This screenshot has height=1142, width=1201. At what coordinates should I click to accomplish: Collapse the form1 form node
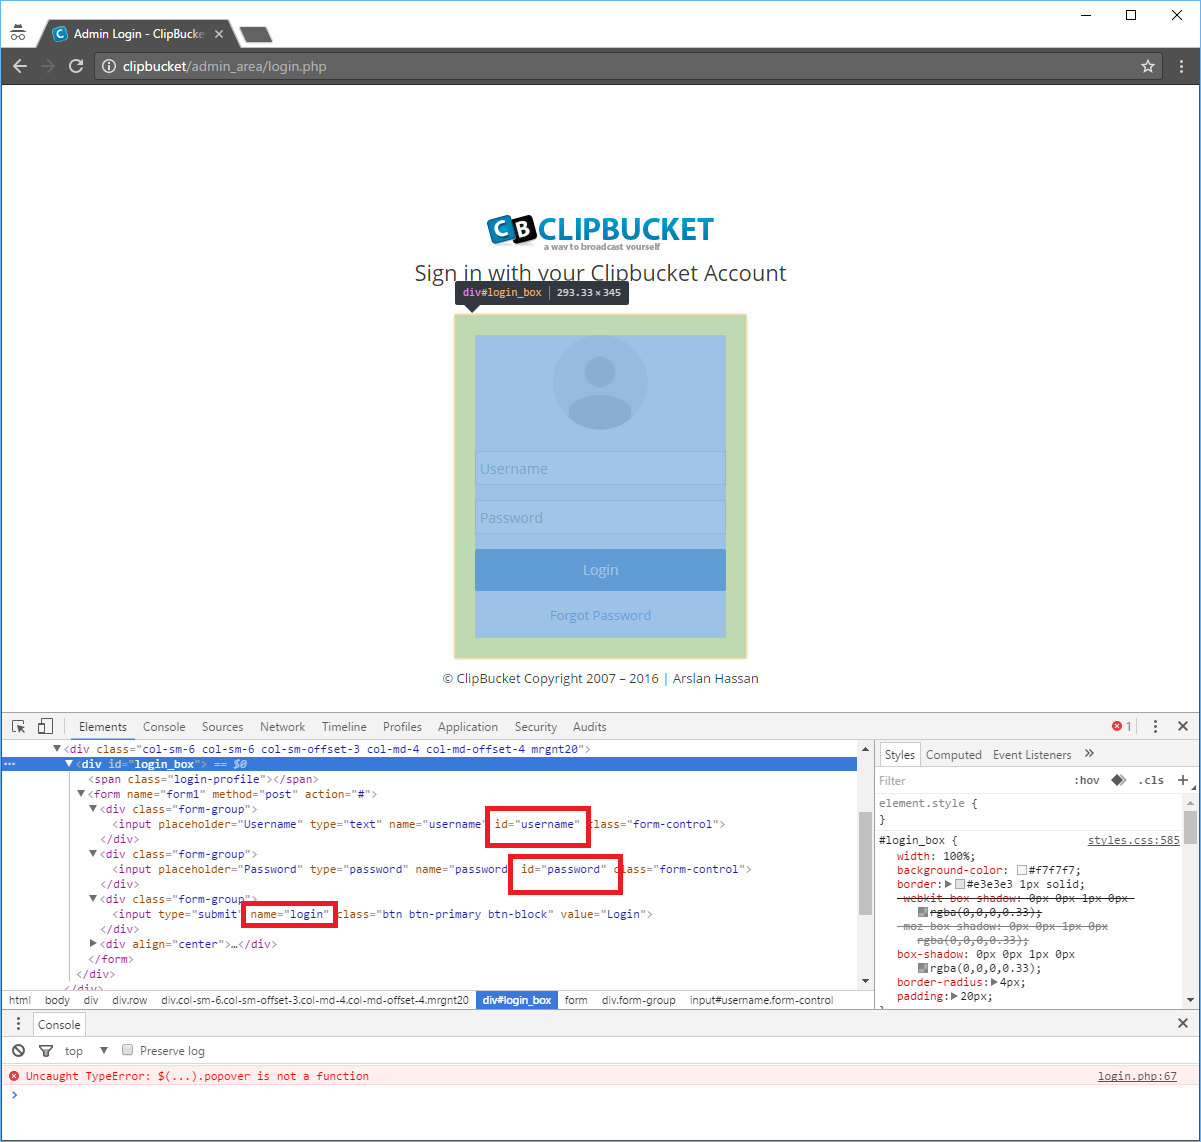81,794
